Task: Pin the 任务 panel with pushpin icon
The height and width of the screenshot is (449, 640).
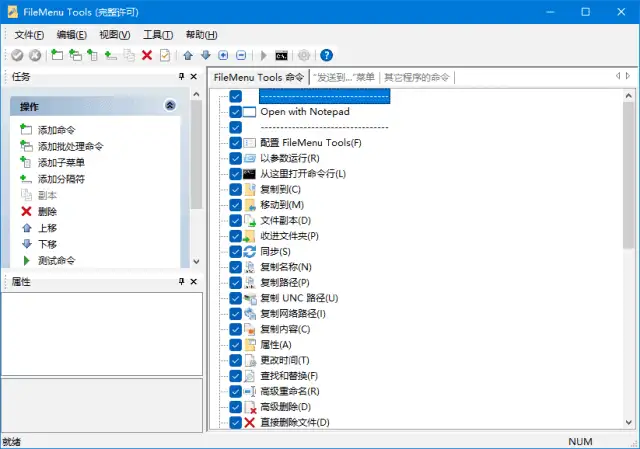Action: (x=181, y=77)
